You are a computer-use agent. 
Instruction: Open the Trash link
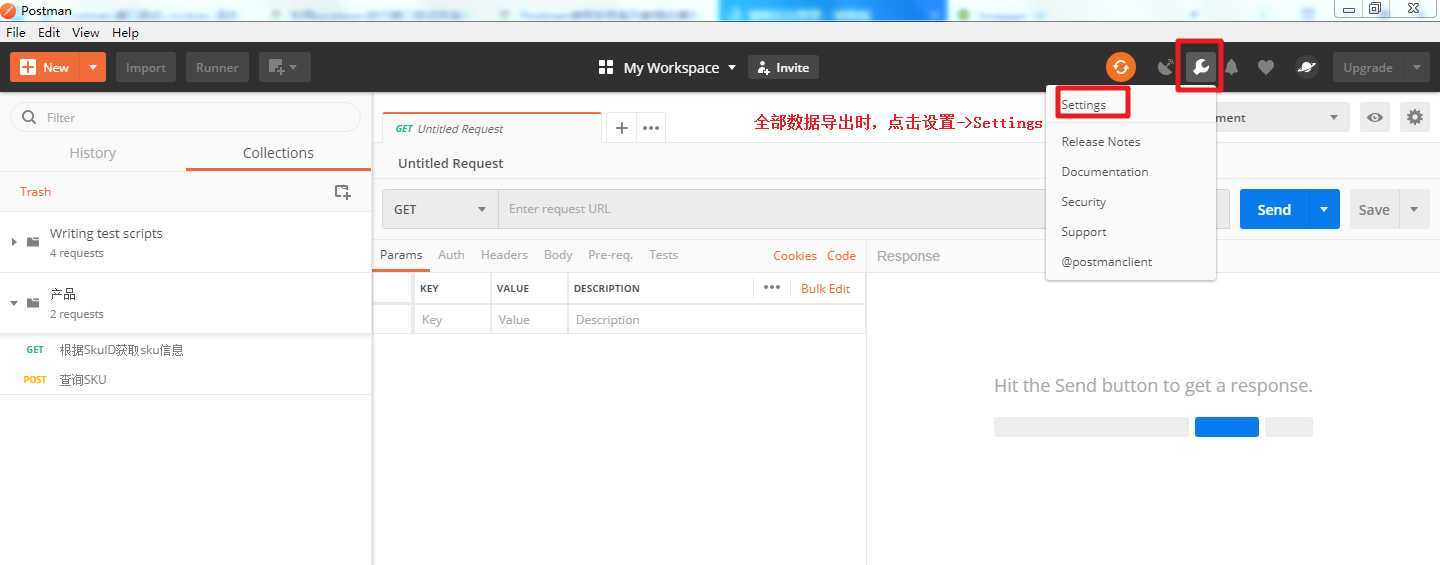pos(35,191)
